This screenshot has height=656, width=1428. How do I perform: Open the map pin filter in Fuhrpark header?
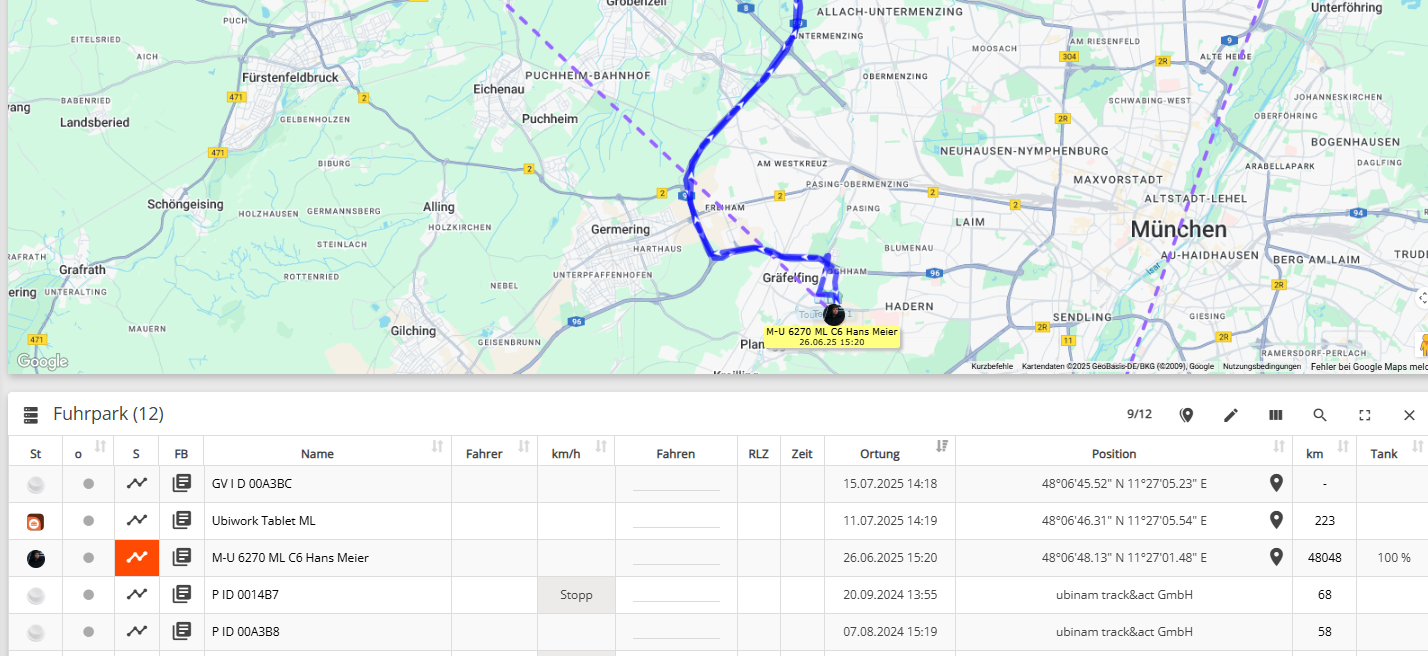click(x=1187, y=415)
